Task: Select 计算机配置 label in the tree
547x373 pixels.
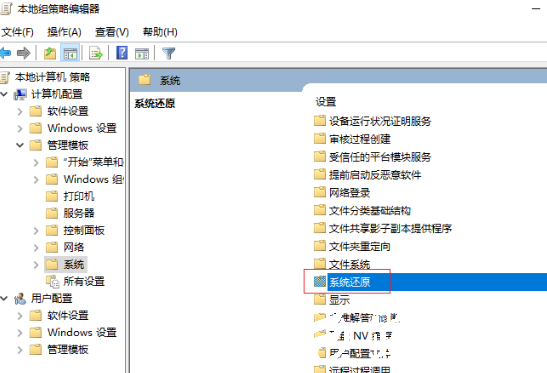Action: click(57, 94)
